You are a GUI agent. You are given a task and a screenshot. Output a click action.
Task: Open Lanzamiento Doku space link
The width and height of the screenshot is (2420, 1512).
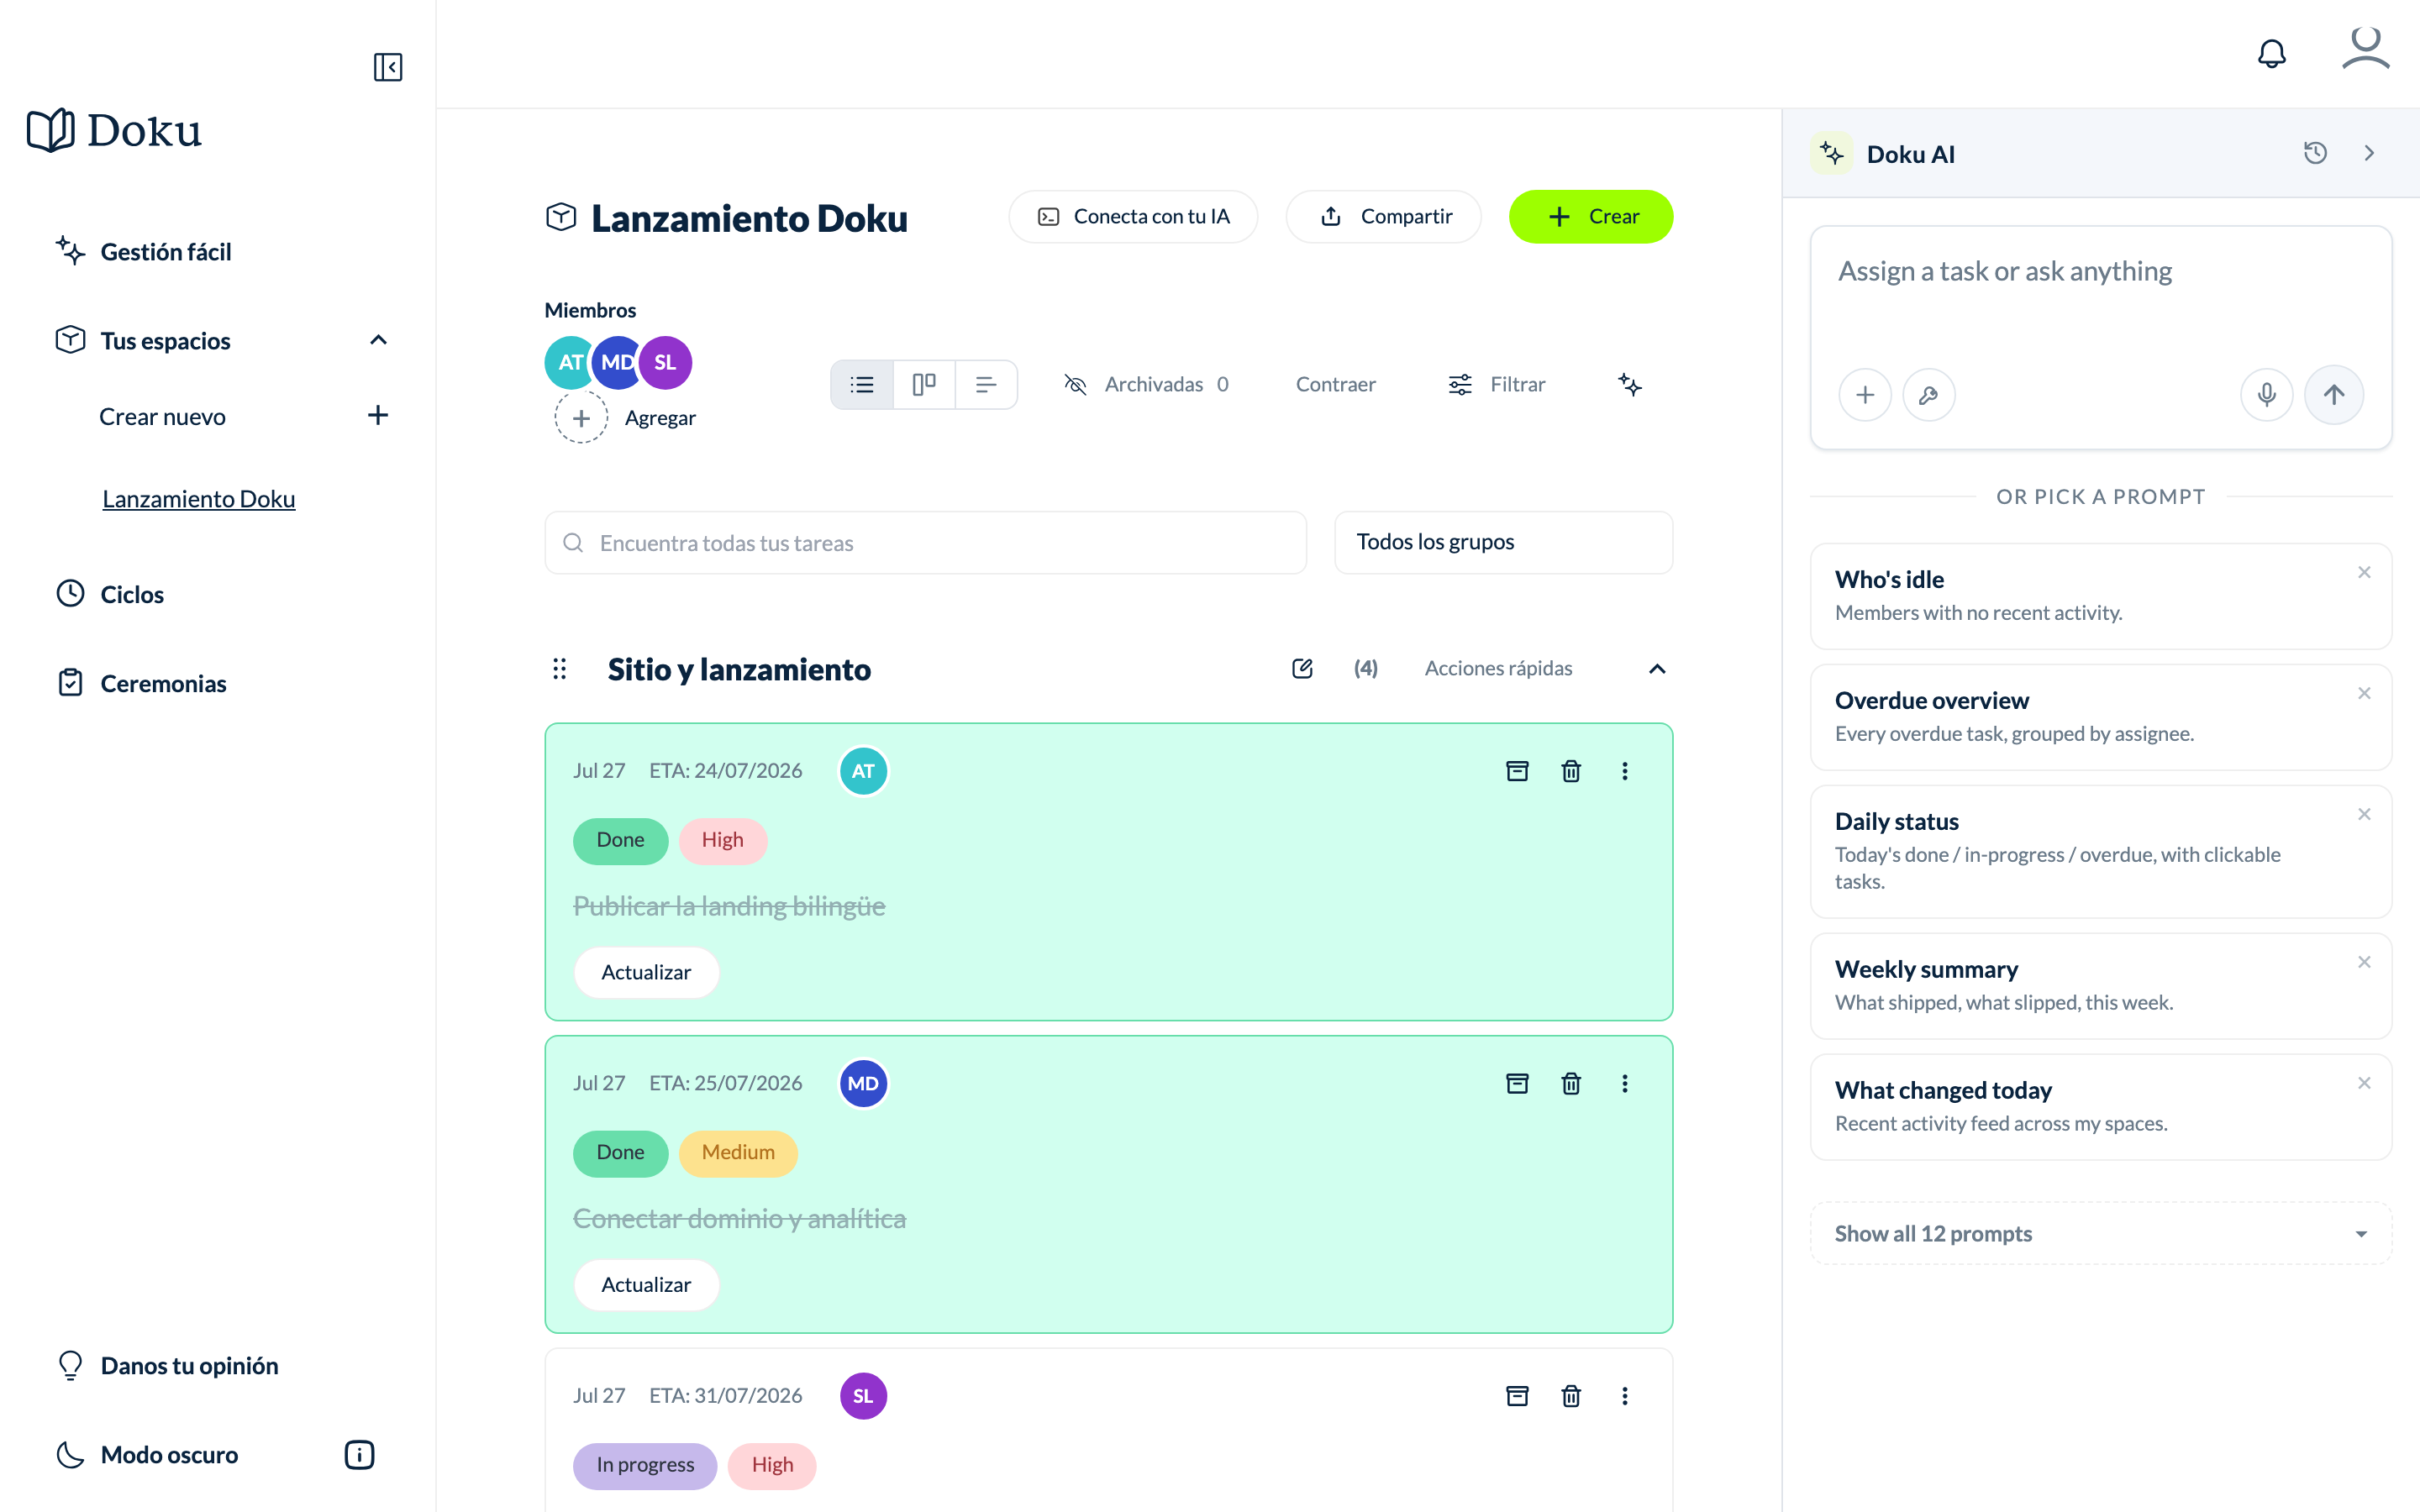[x=198, y=498]
